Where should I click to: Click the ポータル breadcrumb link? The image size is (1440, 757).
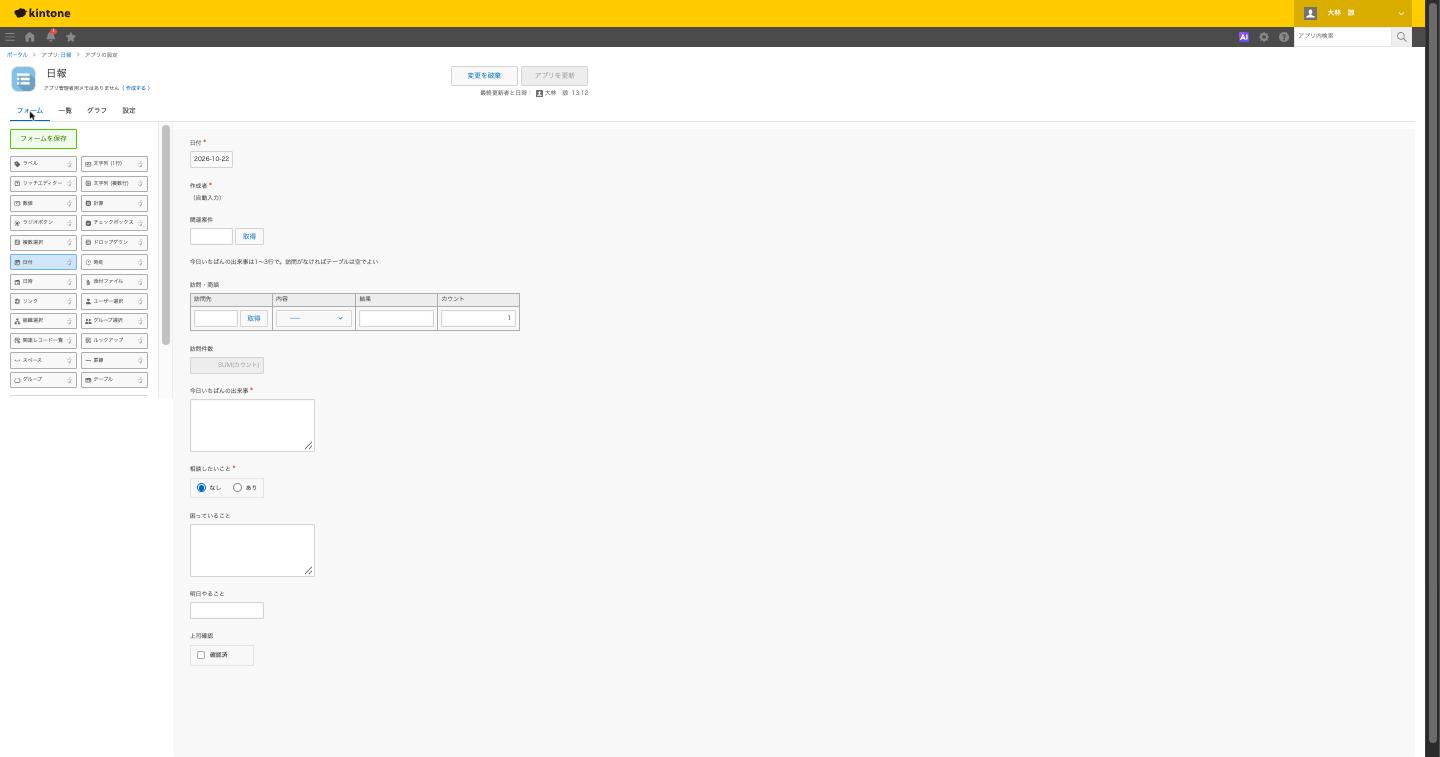coord(17,55)
